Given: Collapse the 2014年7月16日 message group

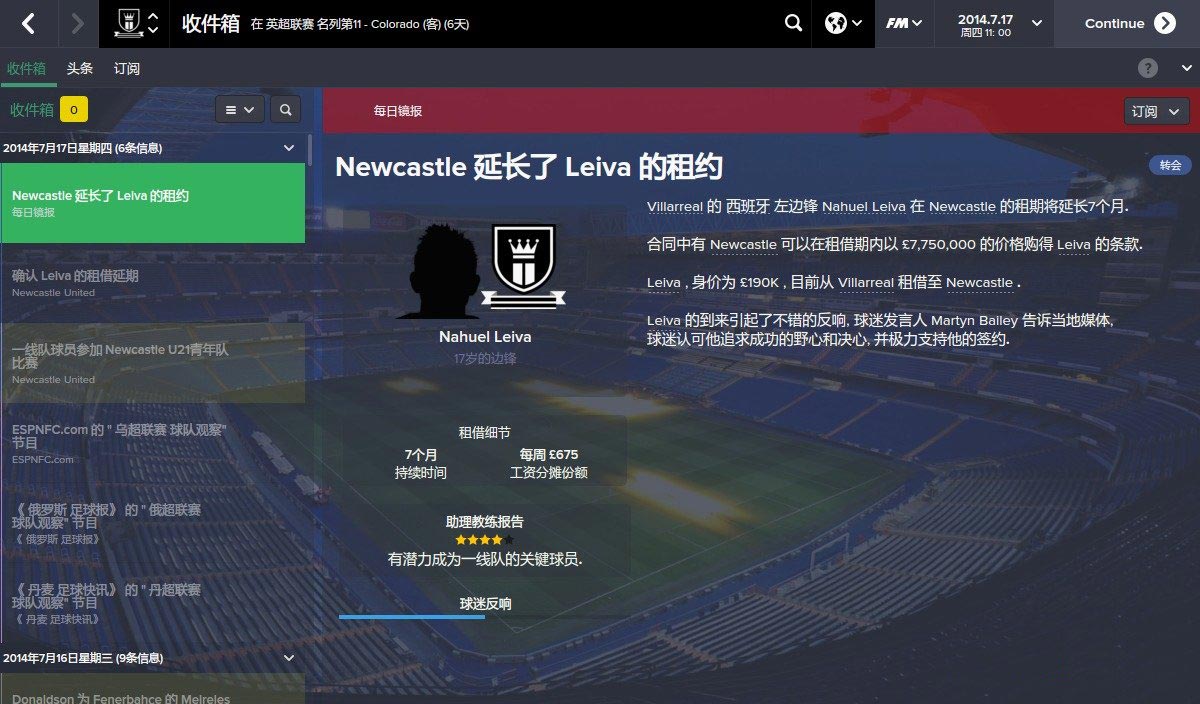Looking at the screenshot, I should [289, 658].
